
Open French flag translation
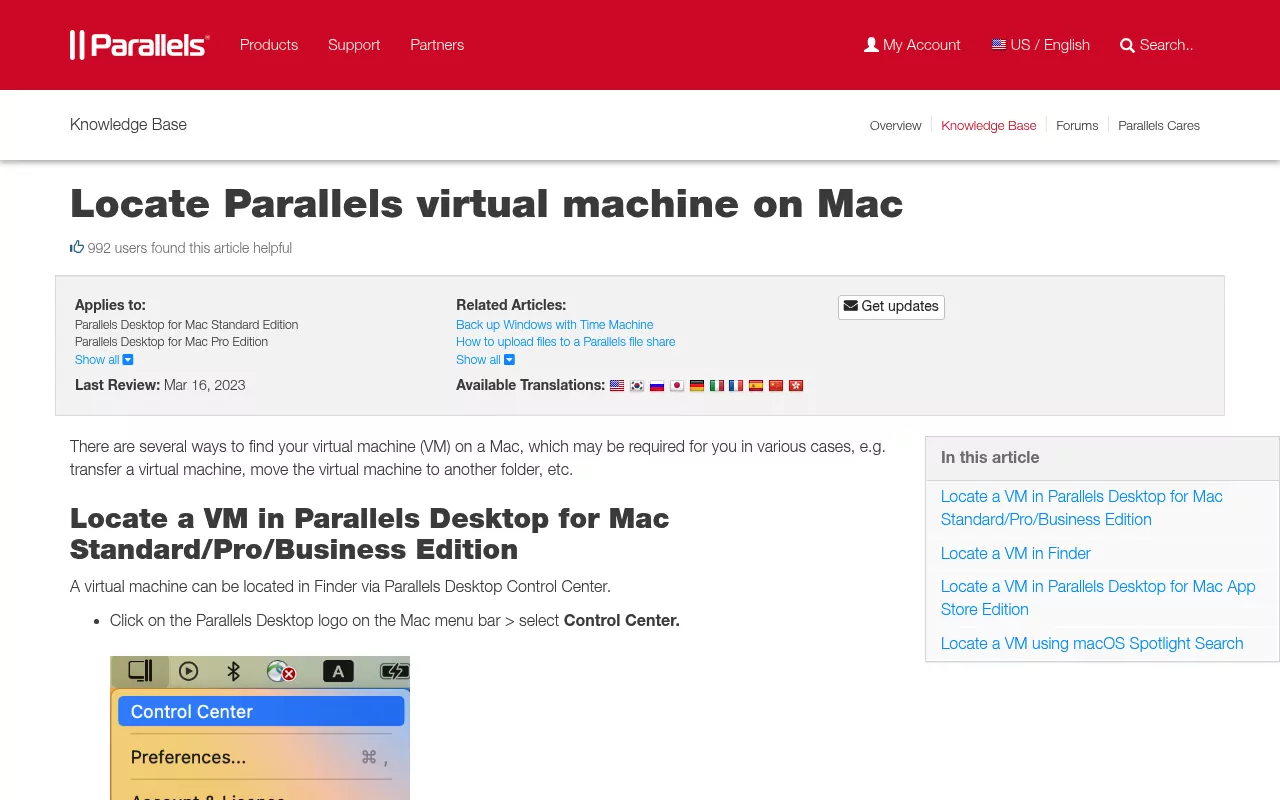(x=736, y=385)
